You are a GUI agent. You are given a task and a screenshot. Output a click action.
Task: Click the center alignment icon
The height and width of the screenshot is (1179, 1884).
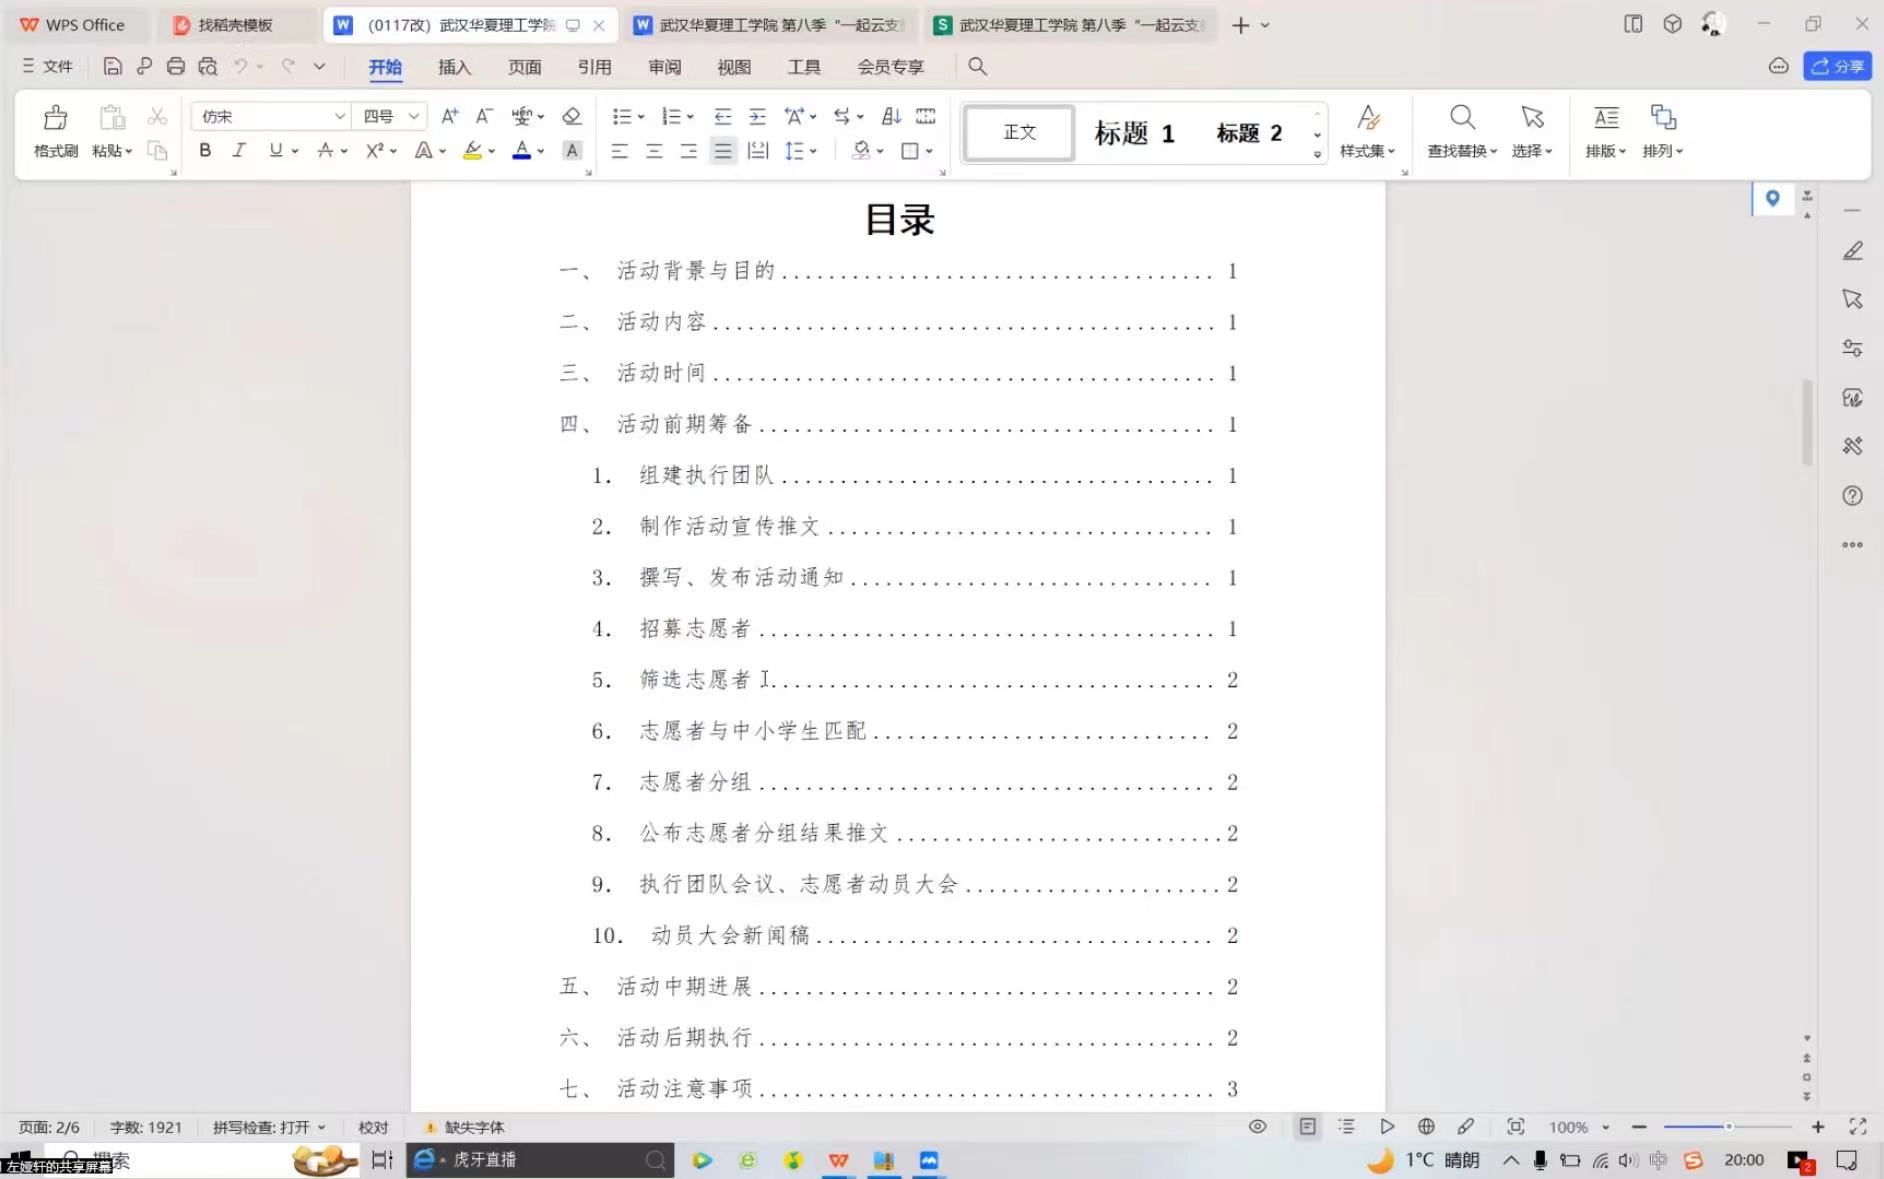click(x=654, y=151)
